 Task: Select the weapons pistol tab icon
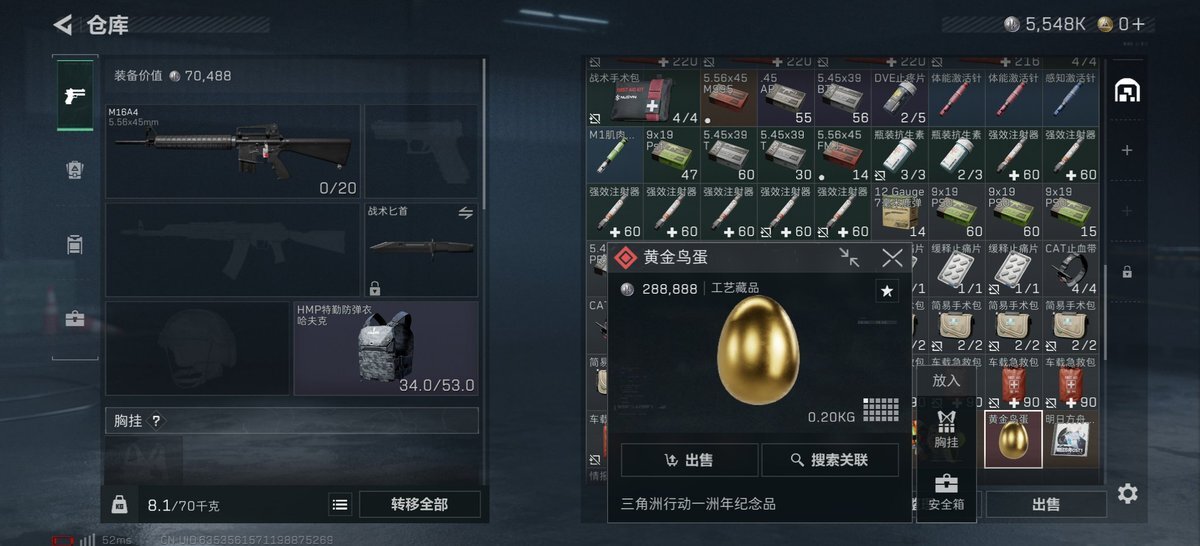(75, 96)
